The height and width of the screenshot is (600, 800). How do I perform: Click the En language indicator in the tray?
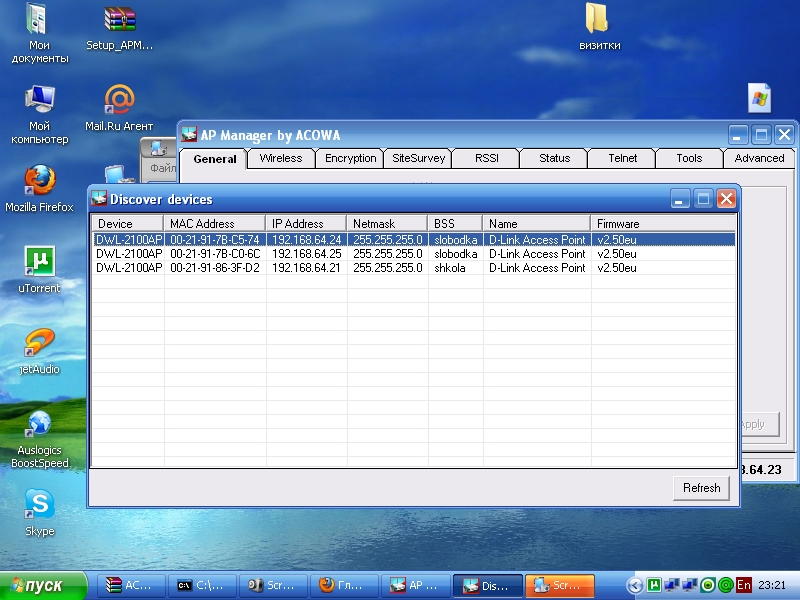coord(743,585)
